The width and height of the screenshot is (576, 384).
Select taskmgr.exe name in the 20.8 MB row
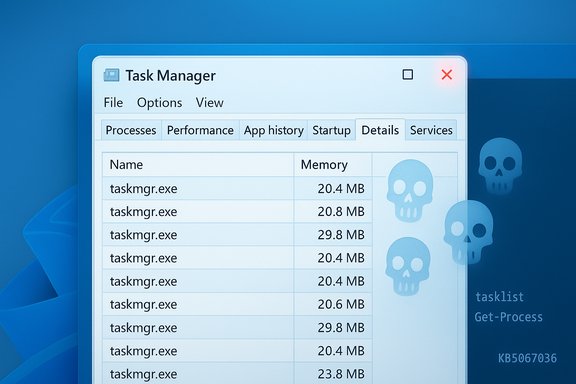[x=143, y=212]
